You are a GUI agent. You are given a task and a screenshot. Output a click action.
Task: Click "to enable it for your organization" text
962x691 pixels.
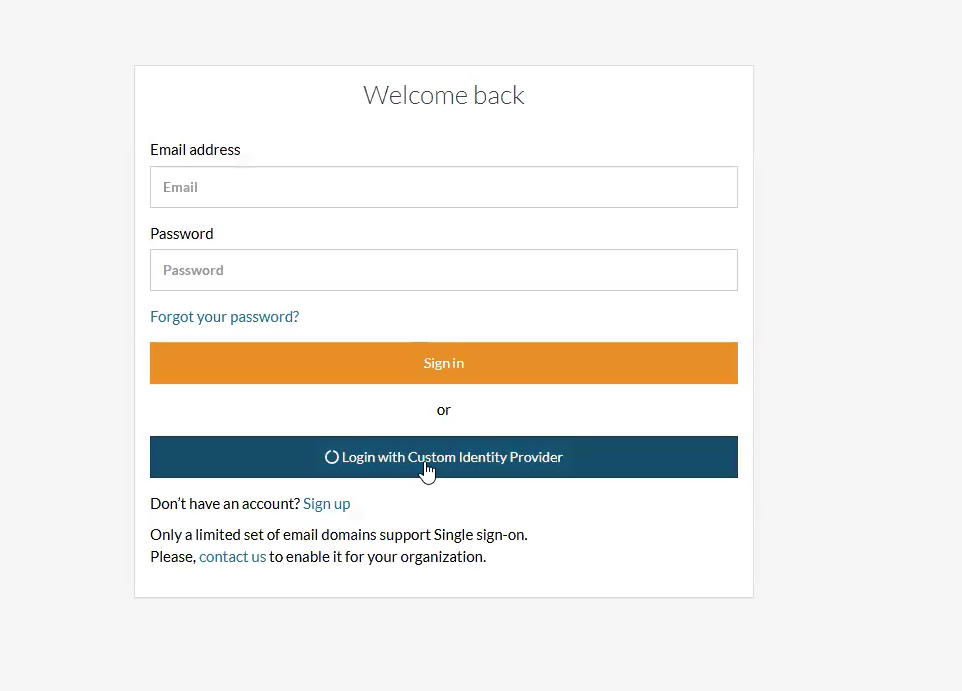click(377, 557)
